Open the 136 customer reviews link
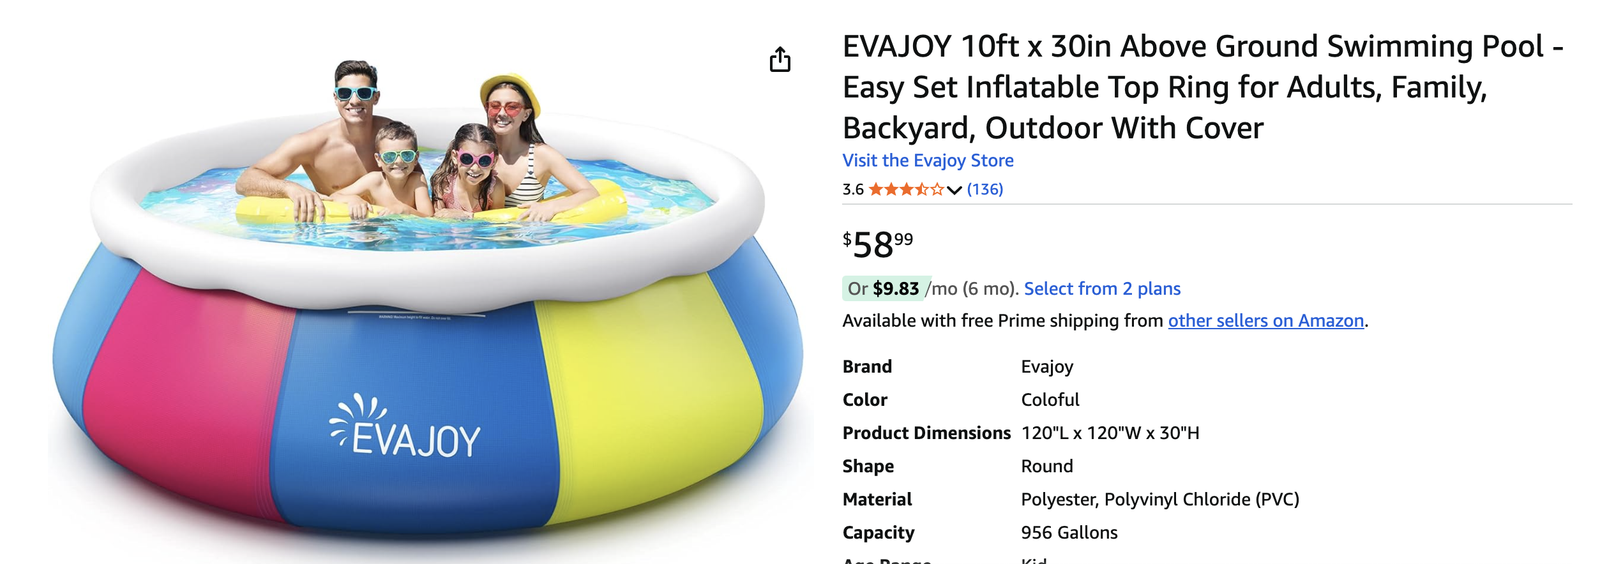The width and height of the screenshot is (1600, 564). (985, 189)
